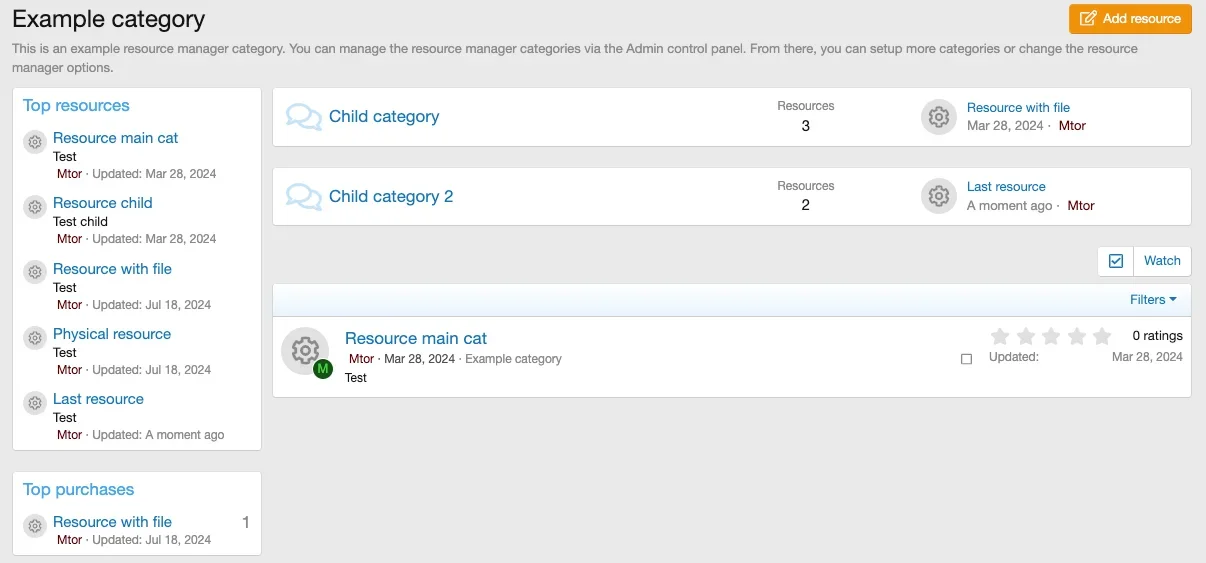This screenshot has width=1206, height=563.
Task: Click Mtor username under Last resource in sidebar
Action: [x=69, y=435]
